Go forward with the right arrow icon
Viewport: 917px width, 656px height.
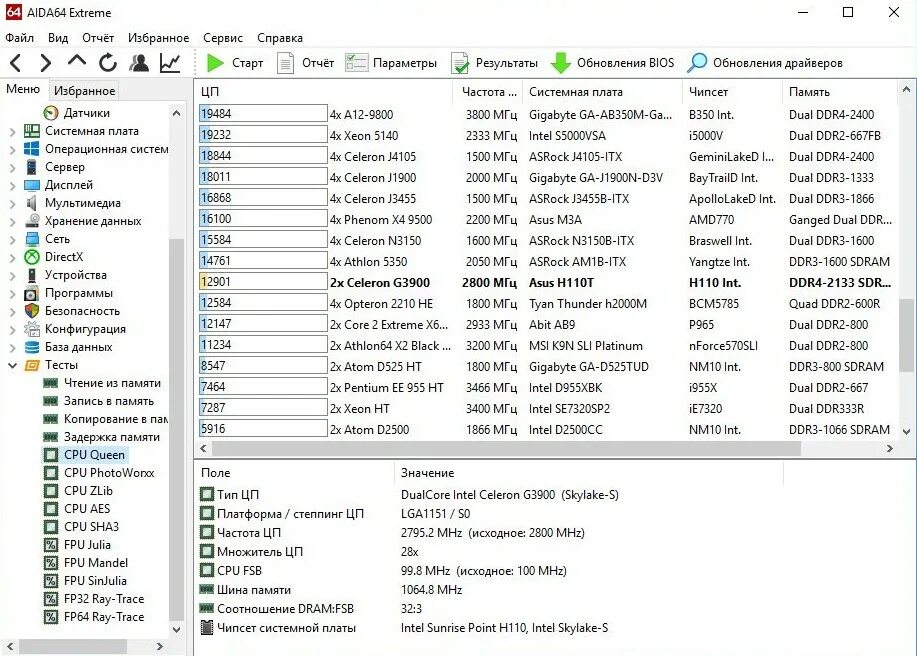(x=45, y=63)
